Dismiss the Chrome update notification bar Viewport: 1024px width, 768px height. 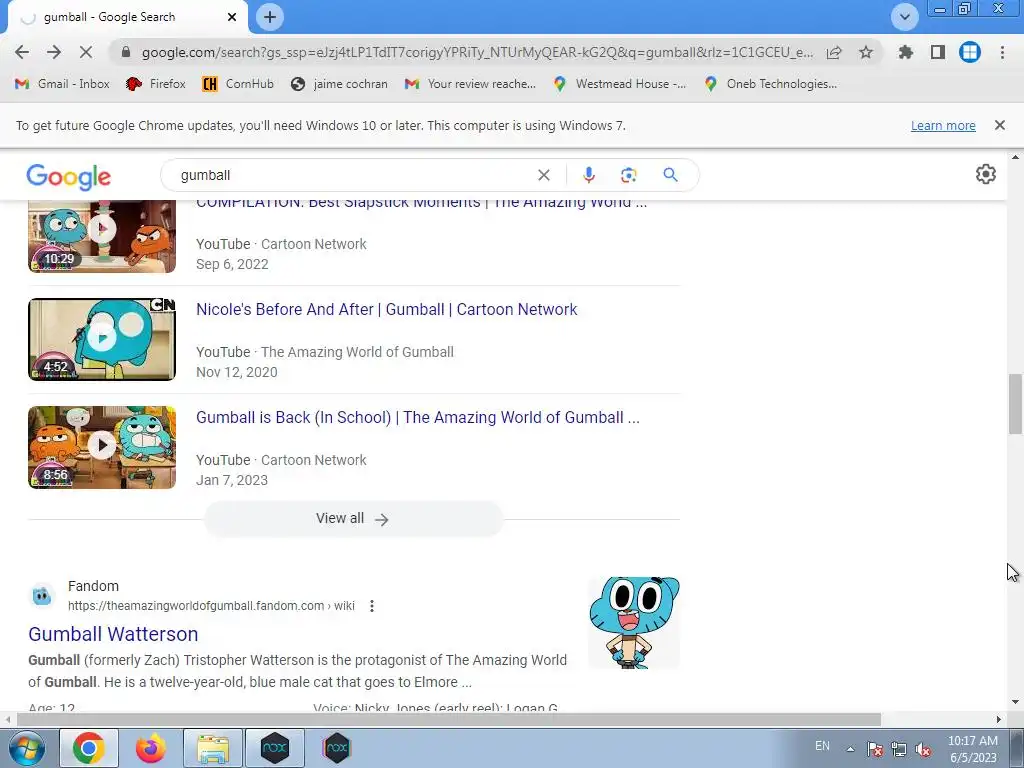point(999,125)
